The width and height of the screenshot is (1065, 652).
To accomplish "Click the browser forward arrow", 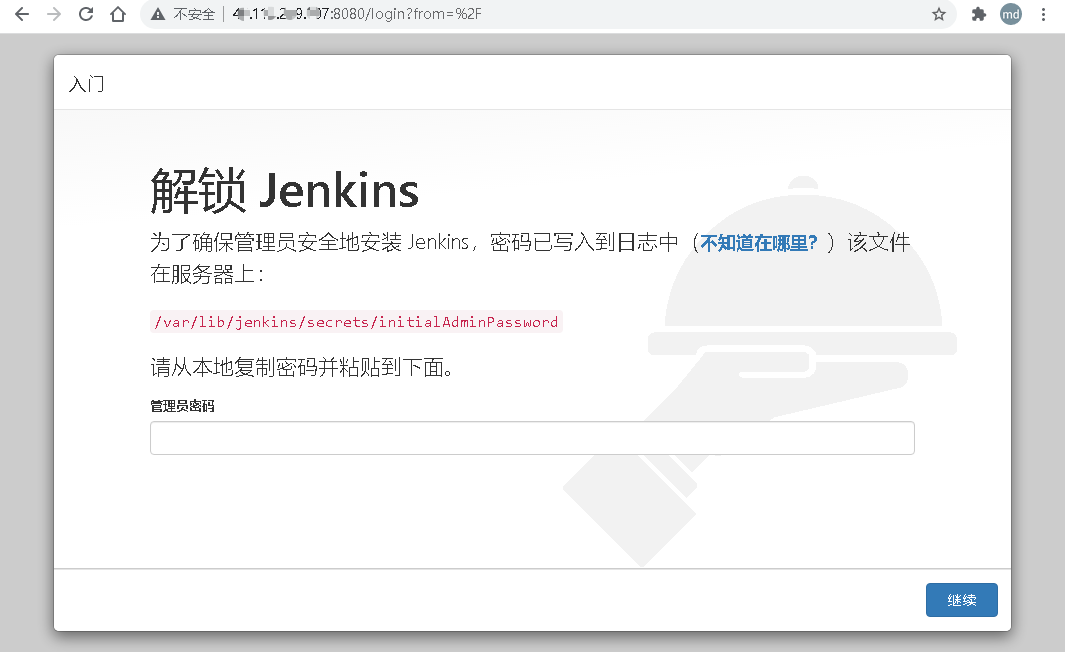I will (x=54, y=14).
